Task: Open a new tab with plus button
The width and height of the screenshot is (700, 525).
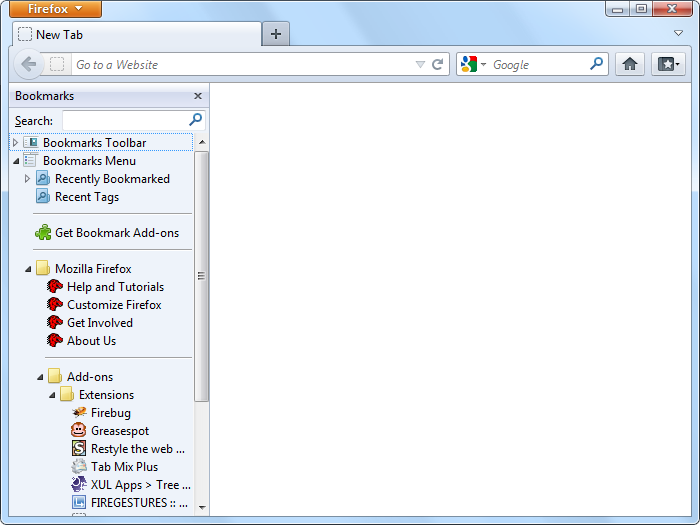Action: [275, 34]
